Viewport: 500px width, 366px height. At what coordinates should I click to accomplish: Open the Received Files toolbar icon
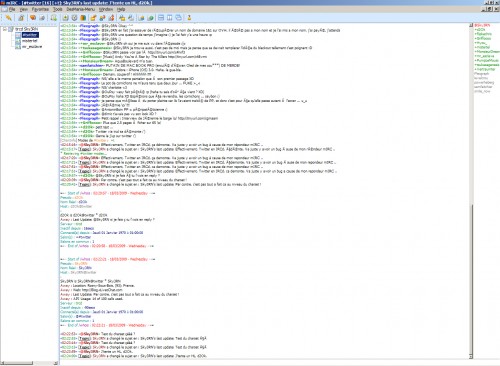pos(122,18)
